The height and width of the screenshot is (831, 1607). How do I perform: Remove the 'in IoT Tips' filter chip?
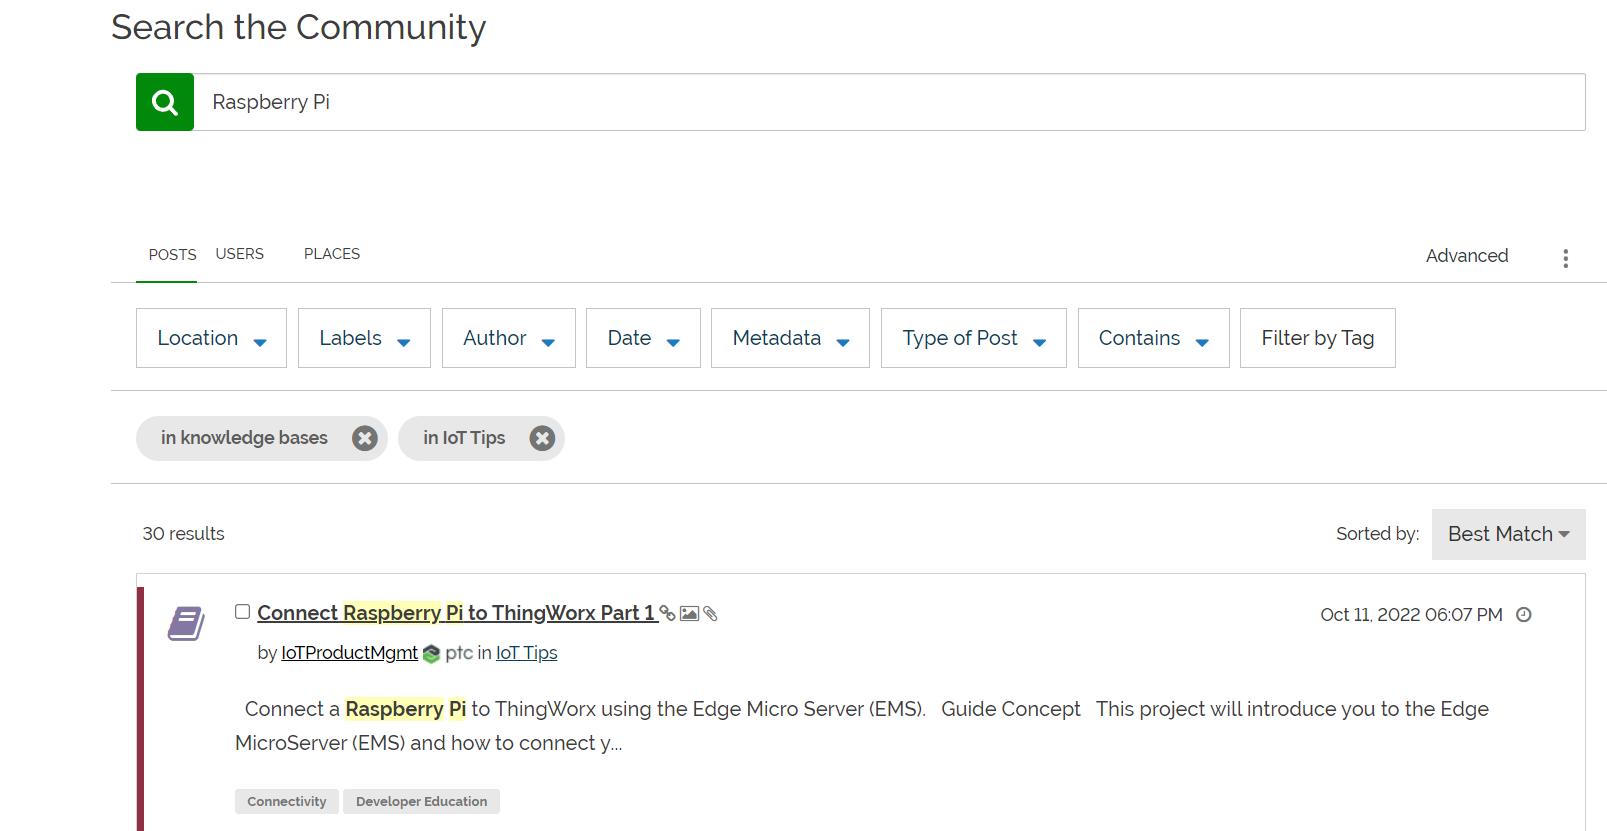(x=542, y=438)
